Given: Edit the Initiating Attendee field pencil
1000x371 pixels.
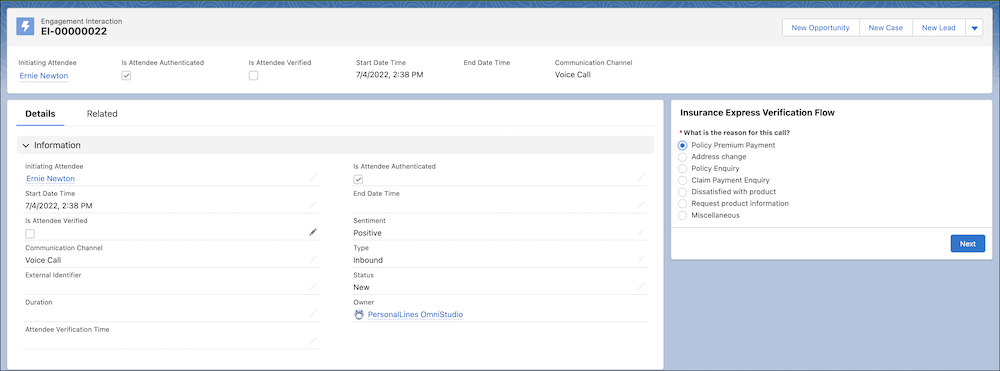Looking at the screenshot, I should pos(312,178).
